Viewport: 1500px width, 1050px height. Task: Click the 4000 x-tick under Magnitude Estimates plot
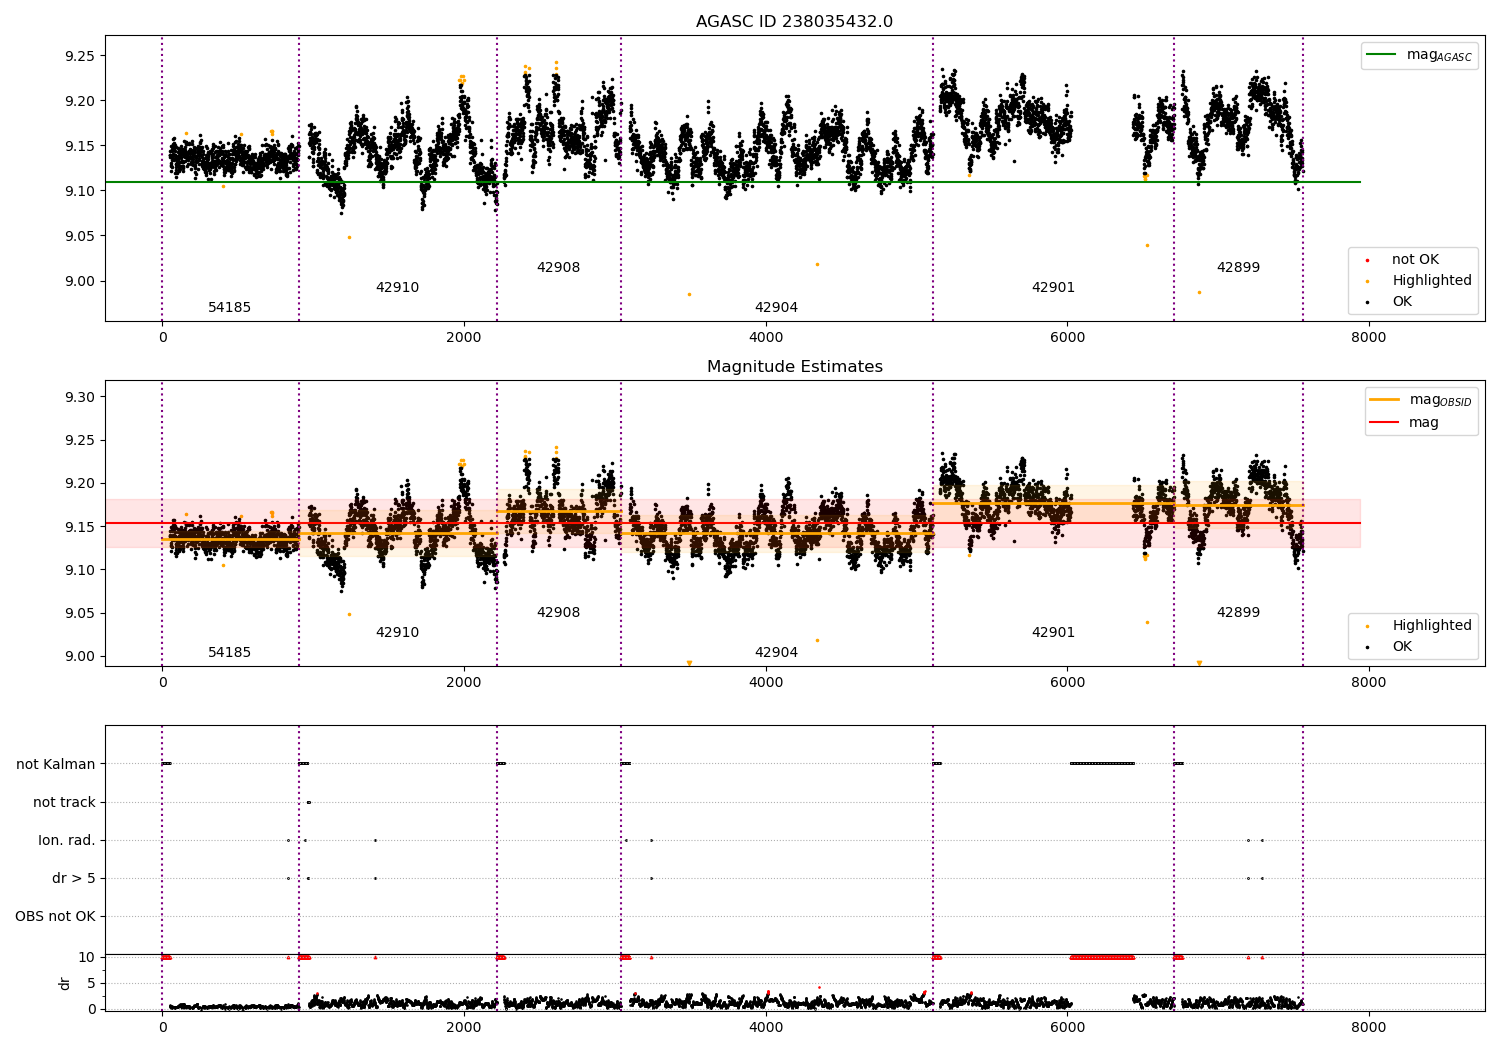point(766,683)
